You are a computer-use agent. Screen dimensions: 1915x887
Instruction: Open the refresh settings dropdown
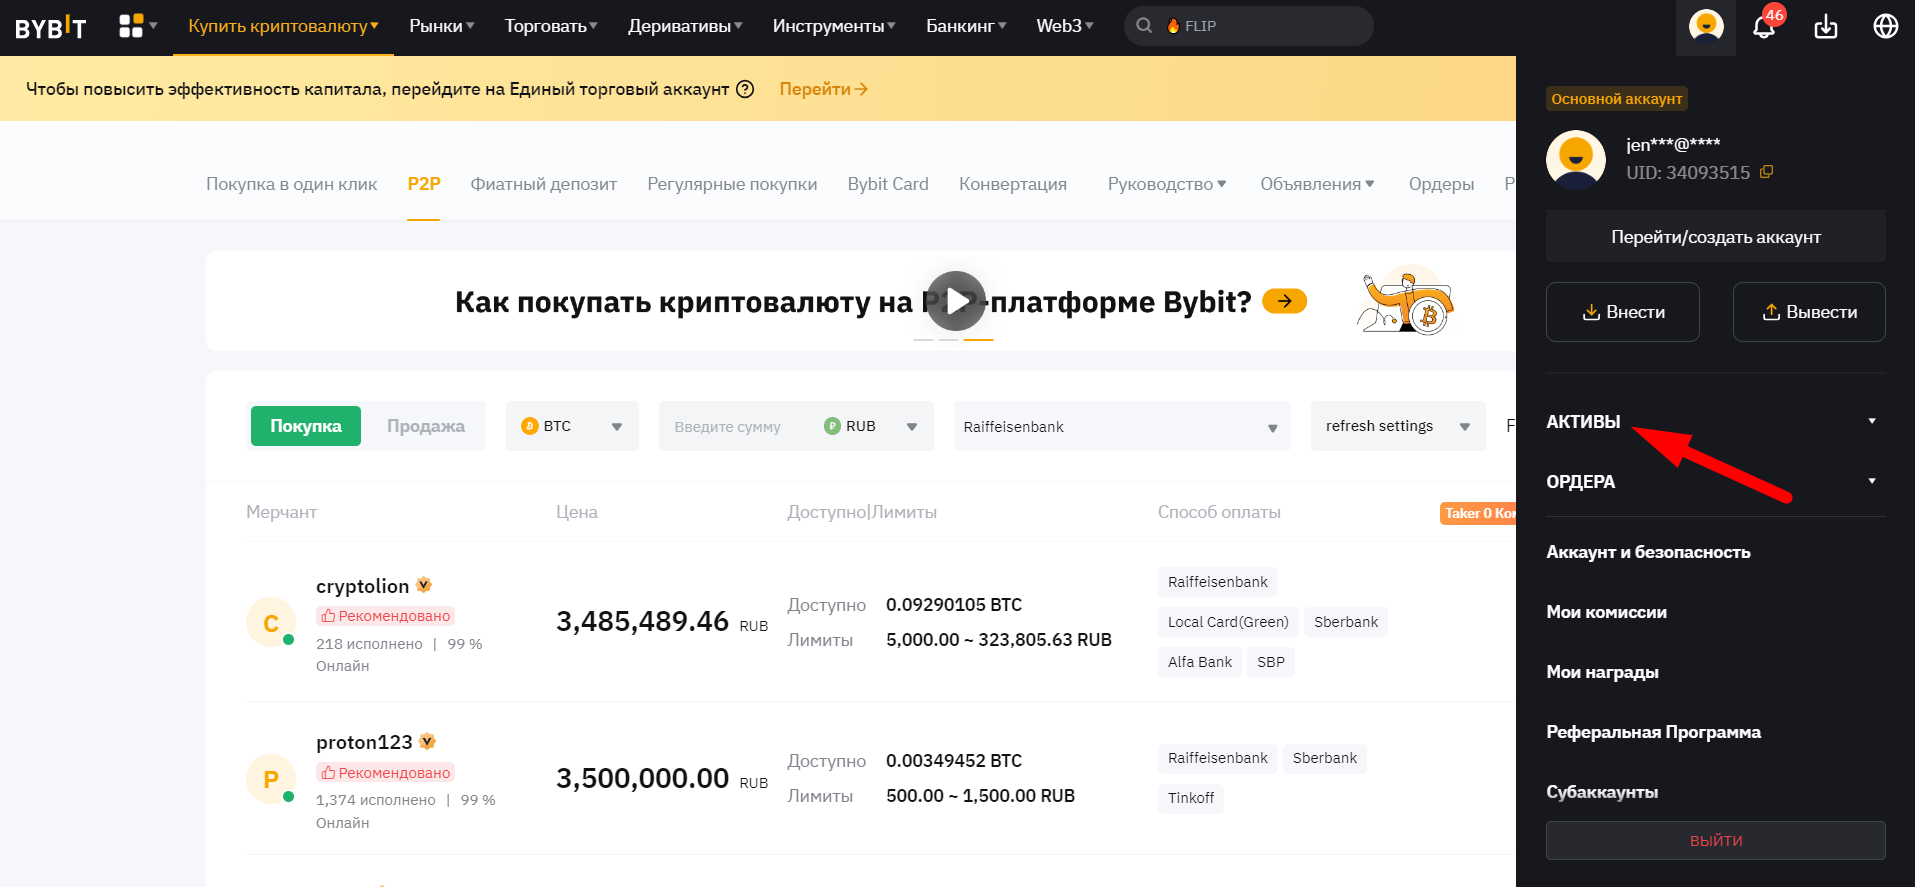click(1397, 426)
